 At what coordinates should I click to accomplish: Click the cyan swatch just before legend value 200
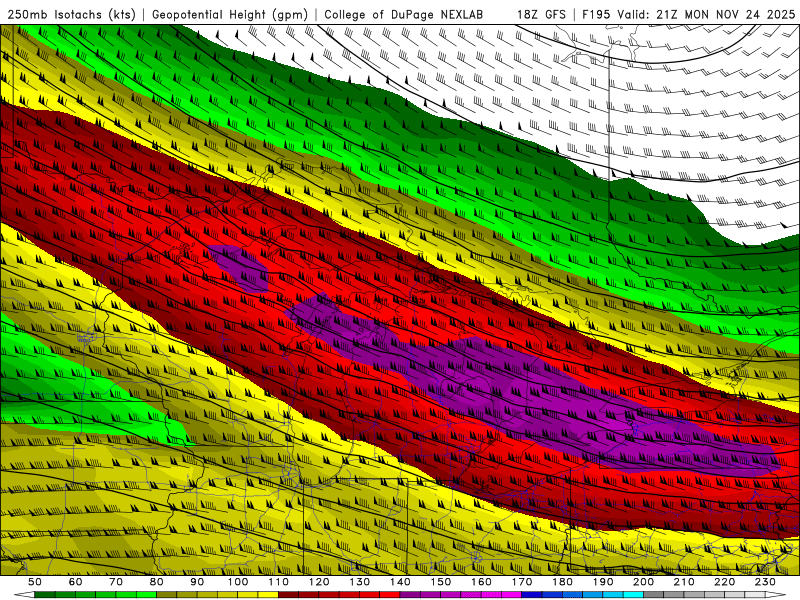tap(633, 595)
